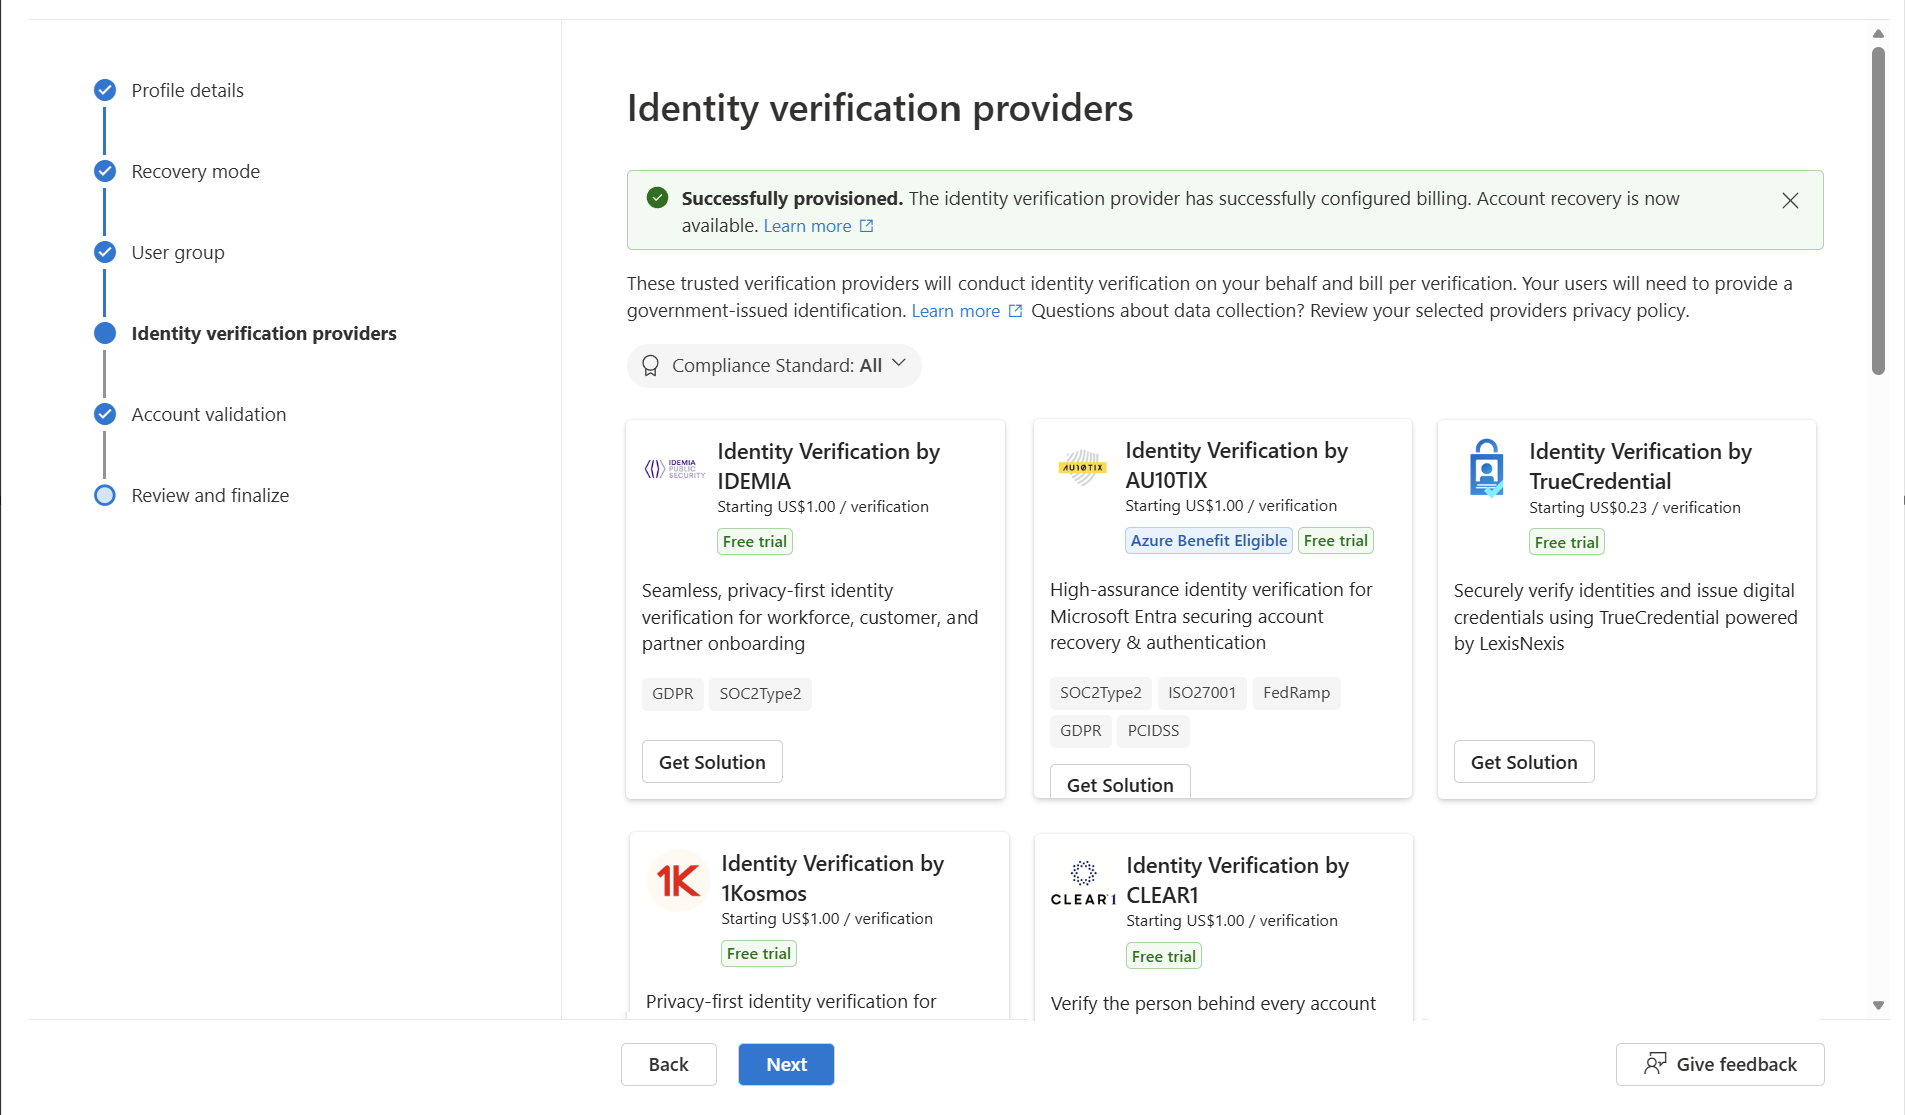The height and width of the screenshot is (1115, 1905).
Task: Click the PCIDSS compliance tag
Action: [1154, 731]
